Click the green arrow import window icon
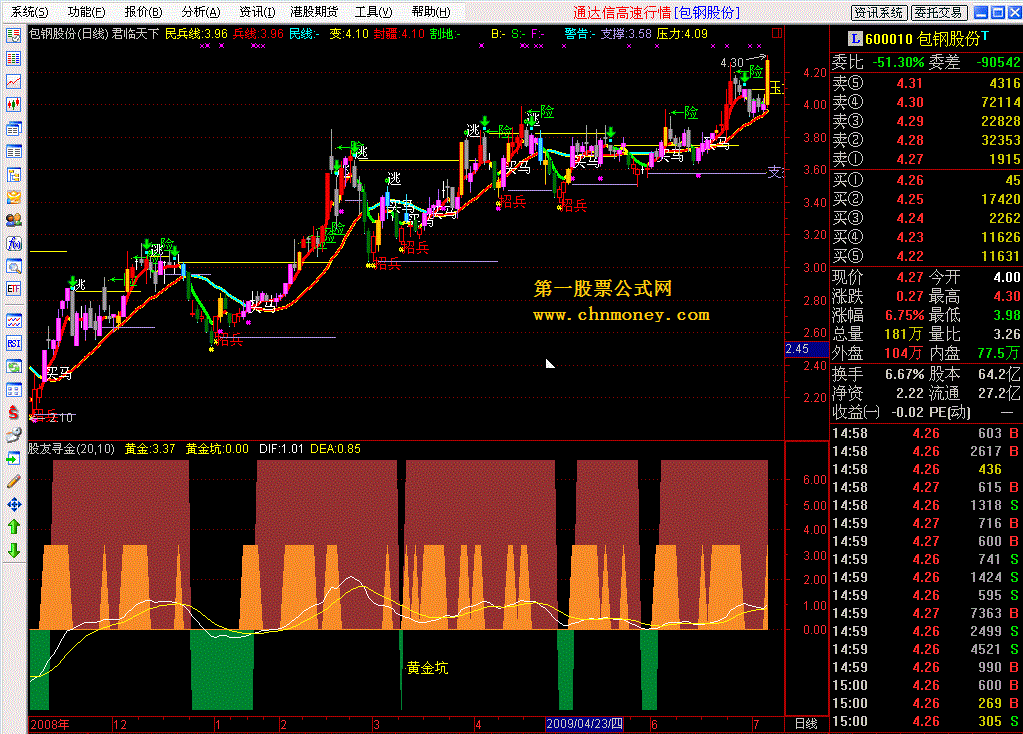 [14, 459]
